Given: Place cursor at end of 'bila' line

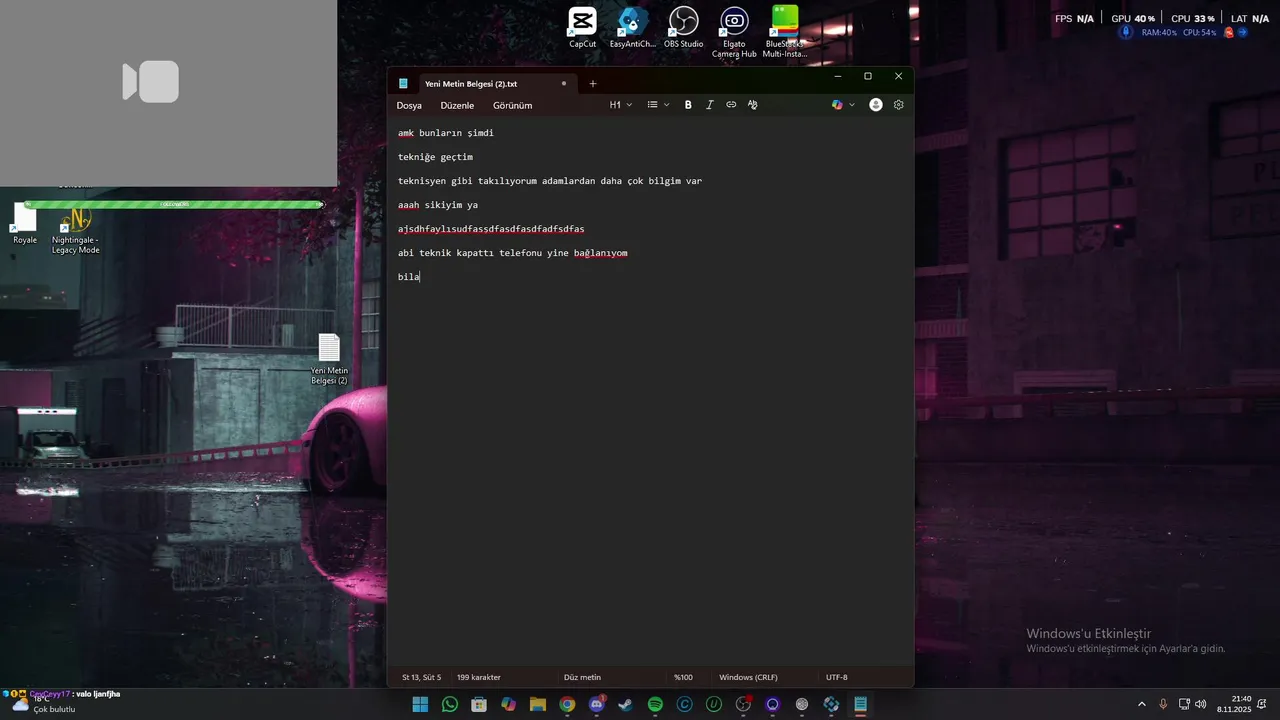Looking at the screenshot, I should (x=420, y=277).
